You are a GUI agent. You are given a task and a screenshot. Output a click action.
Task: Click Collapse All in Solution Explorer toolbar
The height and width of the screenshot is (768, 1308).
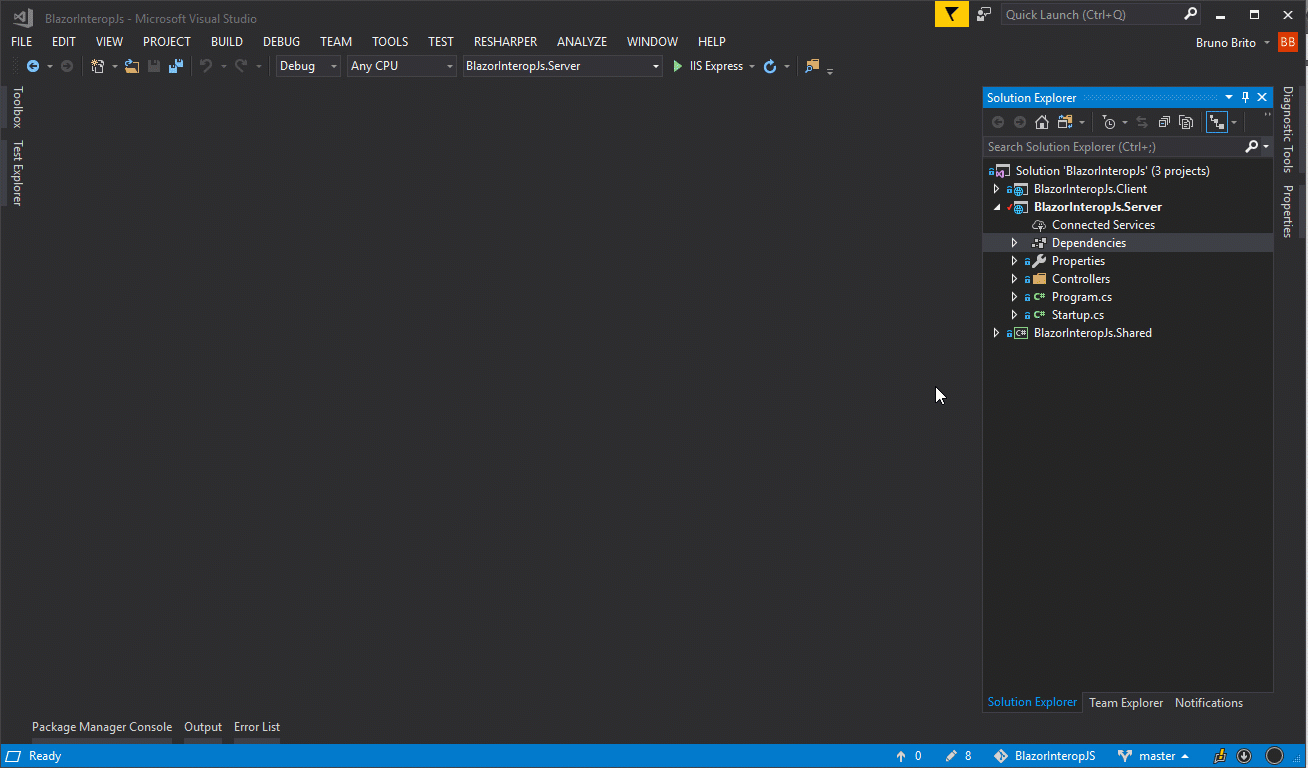pos(1164,122)
